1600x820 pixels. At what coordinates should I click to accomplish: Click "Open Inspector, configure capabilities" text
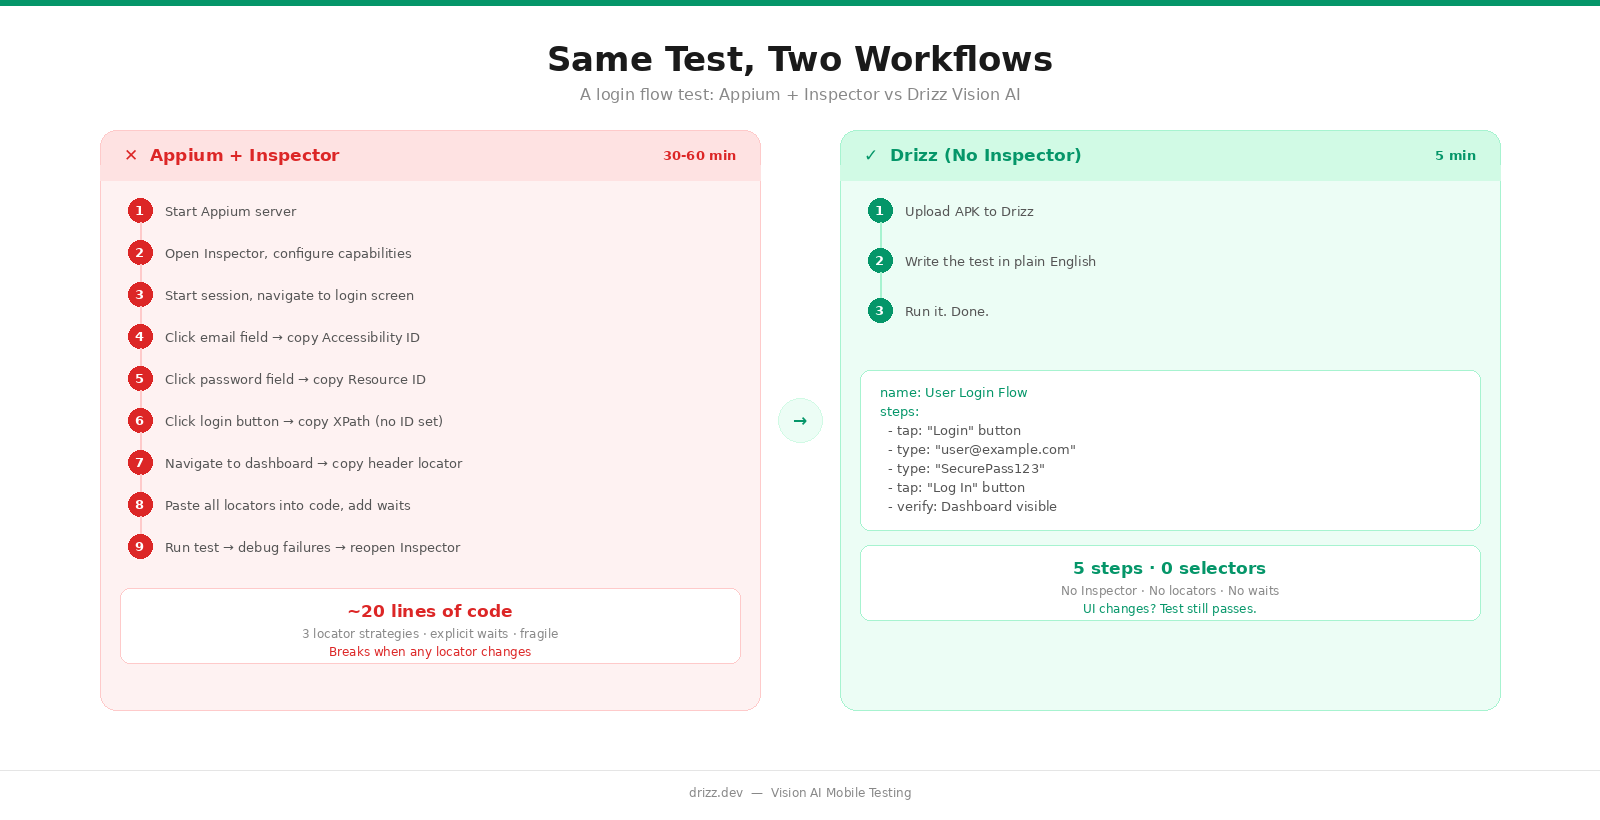click(x=288, y=253)
